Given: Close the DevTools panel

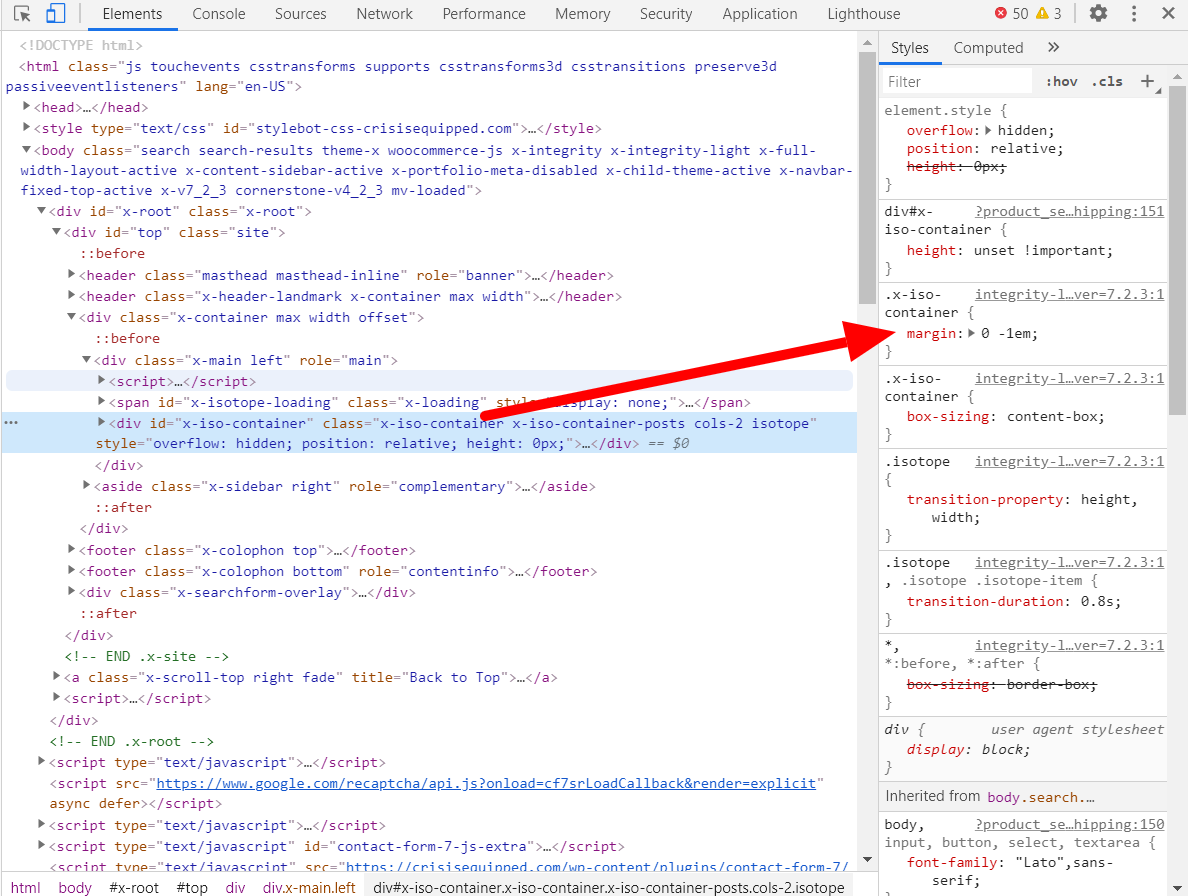Looking at the screenshot, I should click(1168, 14).
